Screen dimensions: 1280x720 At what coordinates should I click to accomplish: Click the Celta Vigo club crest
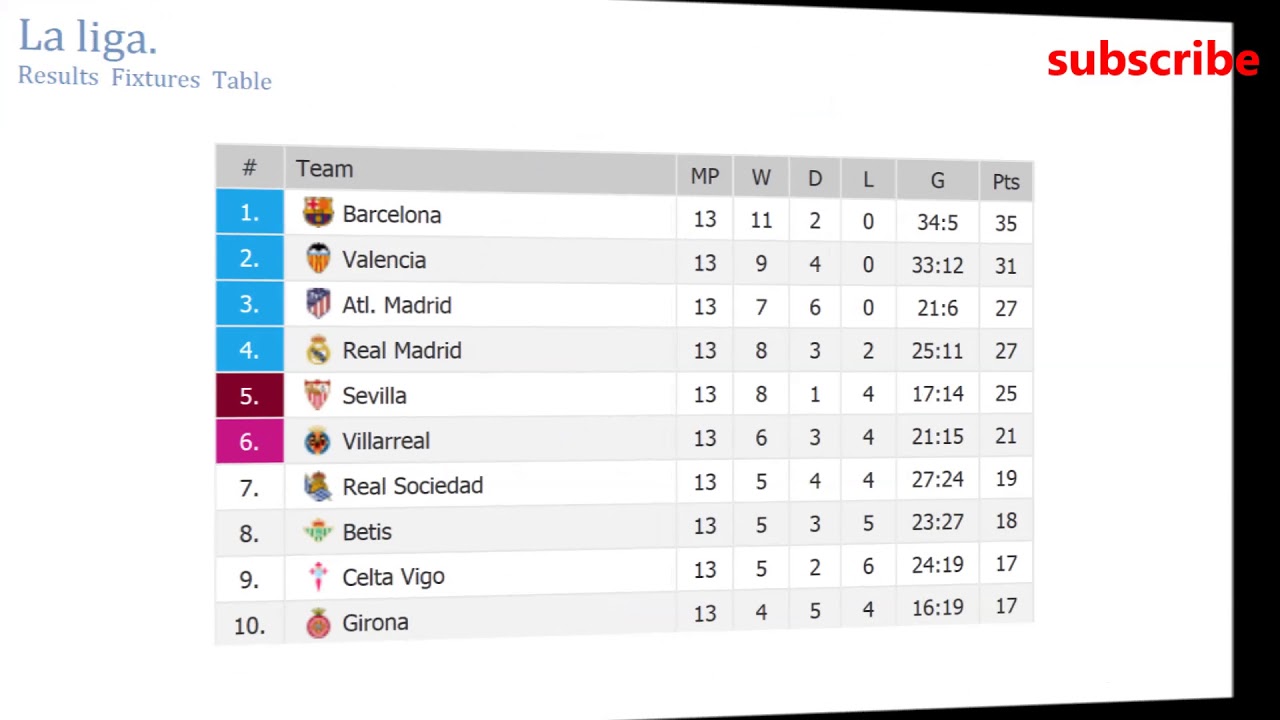pos(318,576)
